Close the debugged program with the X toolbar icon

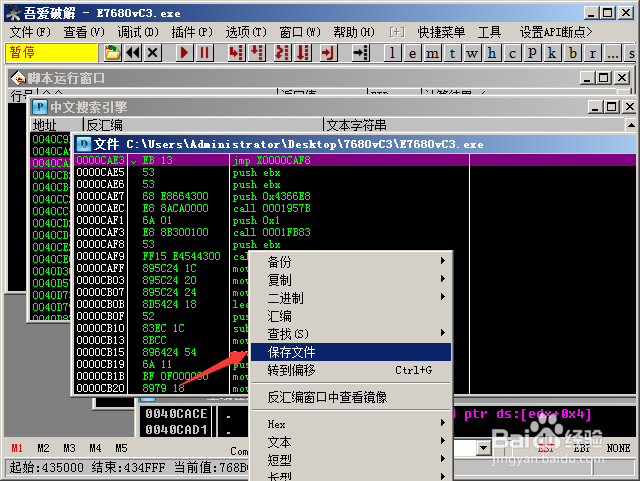point(153,53)
